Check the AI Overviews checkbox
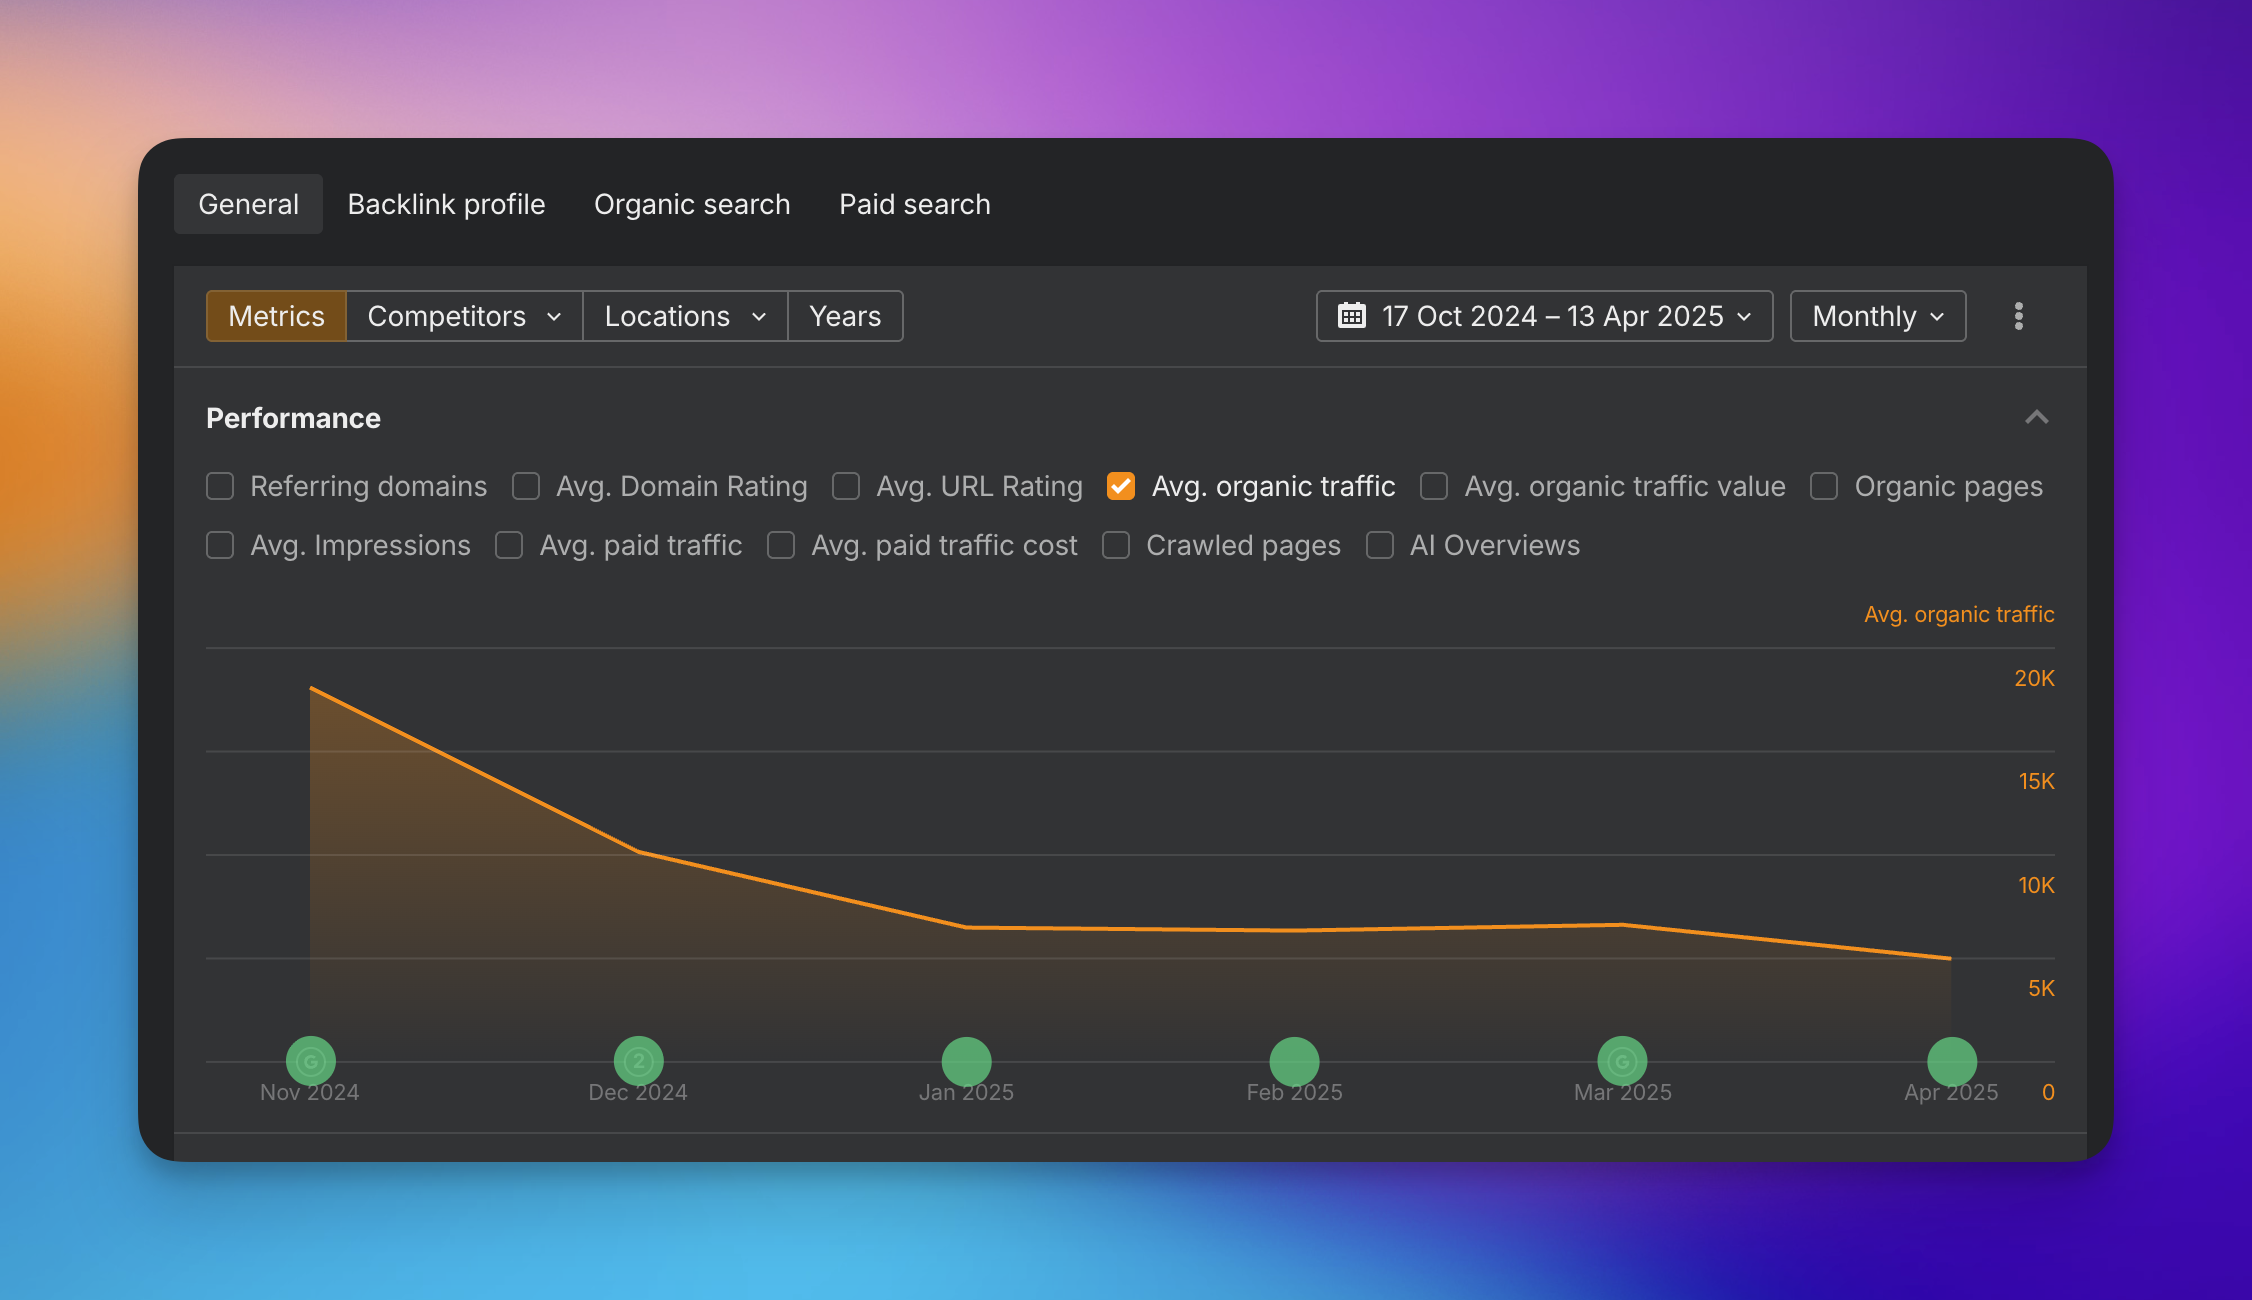Image resolution: width=2252 pixels, height=1300 pixels. 1380,545
